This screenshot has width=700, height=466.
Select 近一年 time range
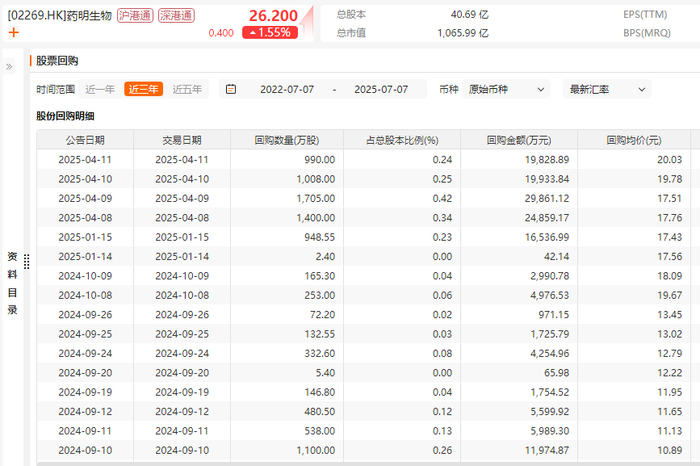100,89
